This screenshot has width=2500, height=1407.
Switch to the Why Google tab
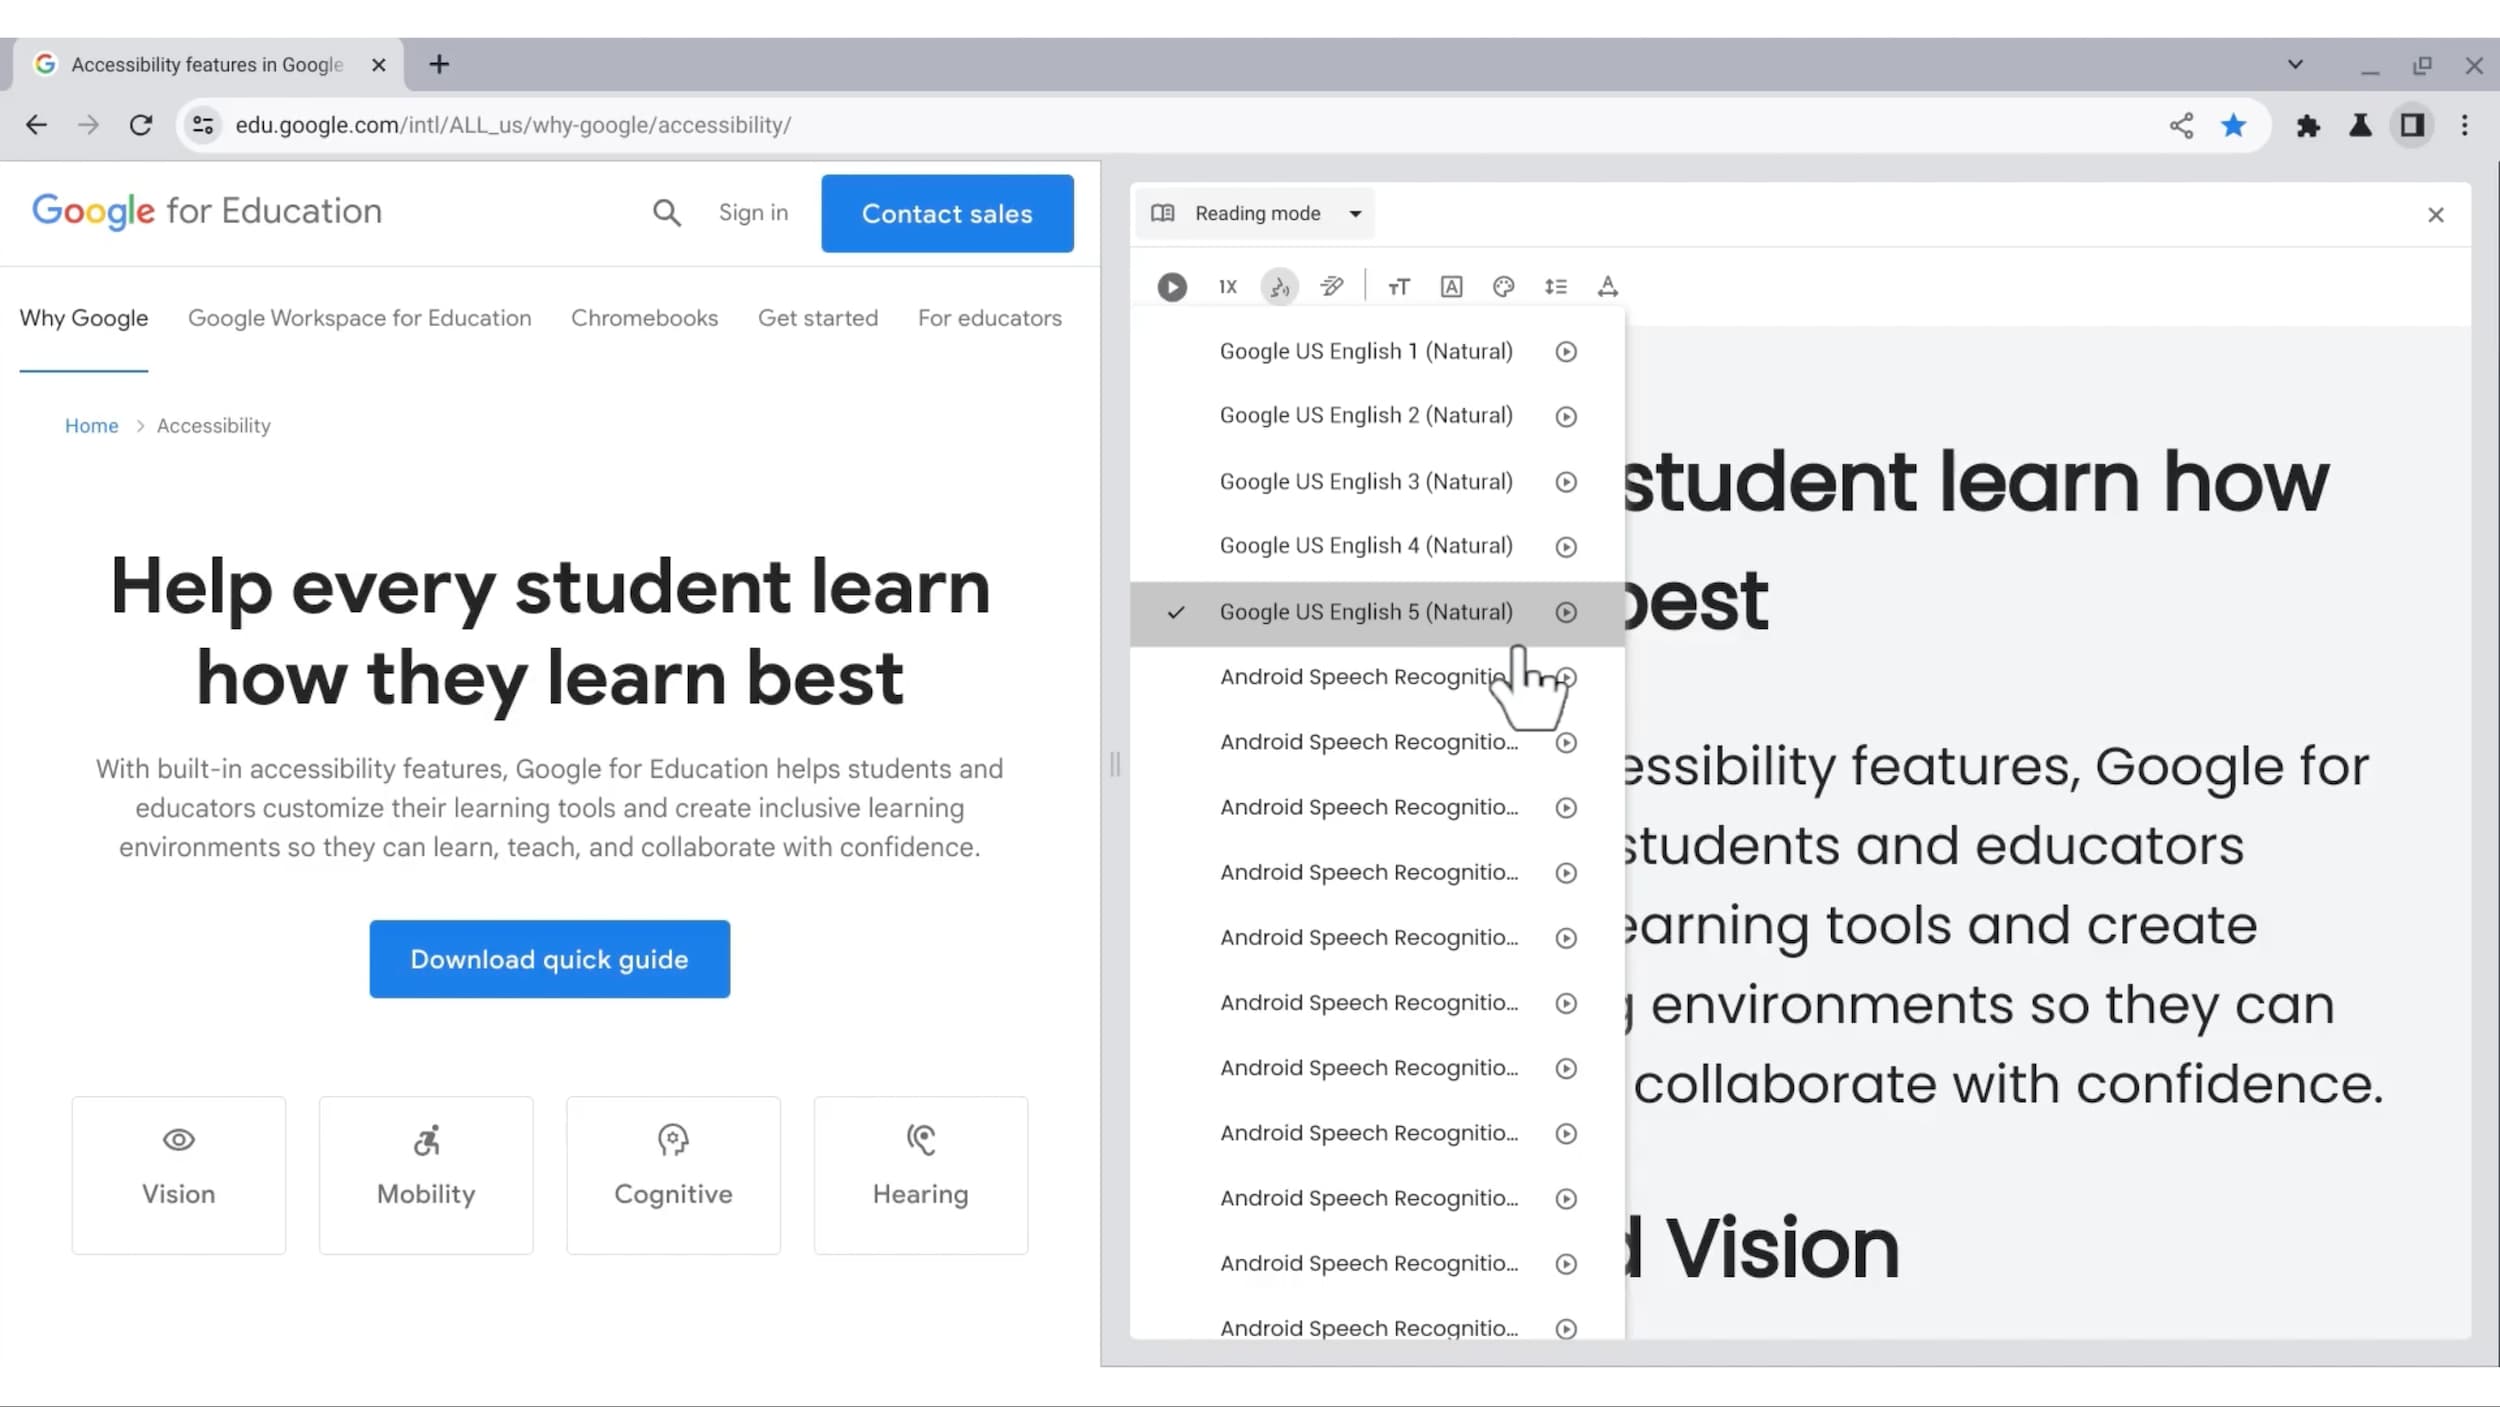(84, 317)
